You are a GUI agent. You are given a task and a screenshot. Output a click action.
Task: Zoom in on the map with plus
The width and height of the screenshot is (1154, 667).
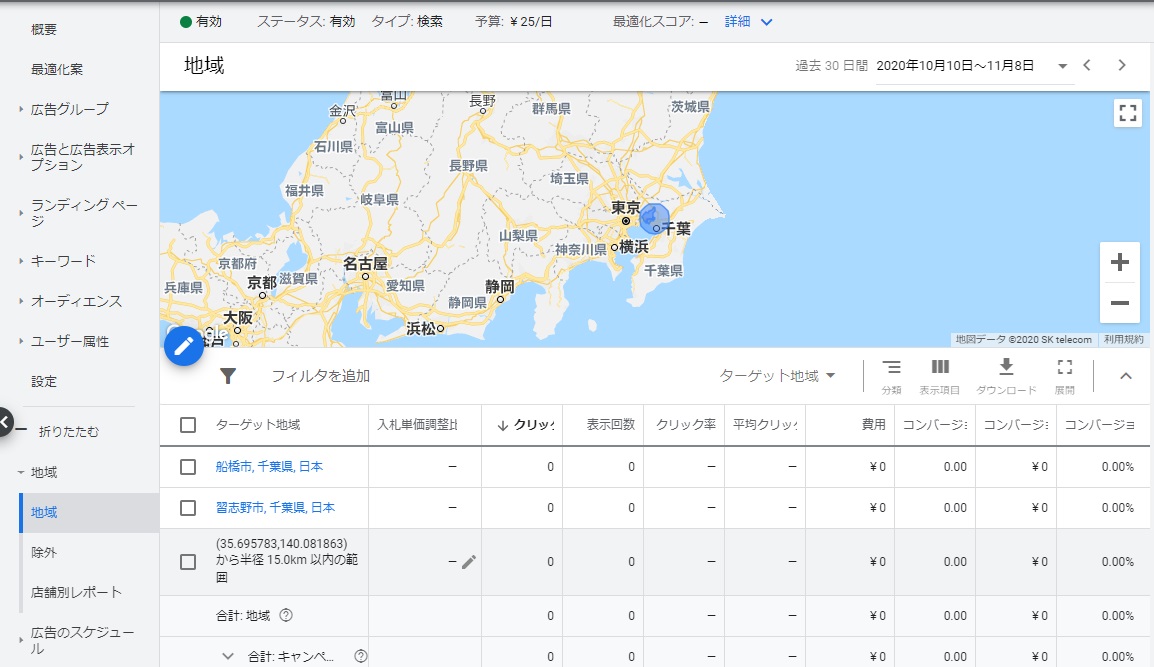1119,262
